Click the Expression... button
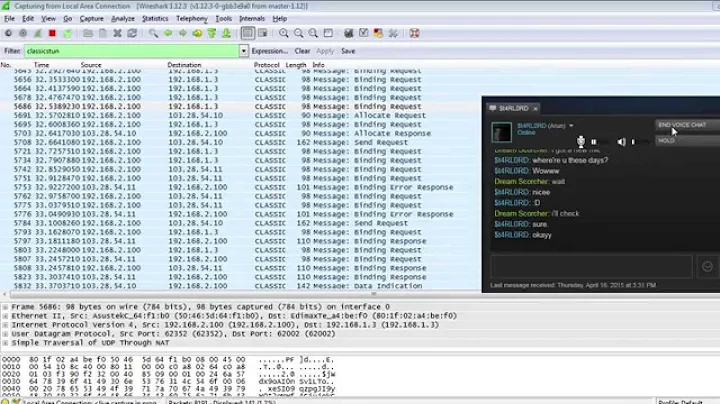 point(270,51)
